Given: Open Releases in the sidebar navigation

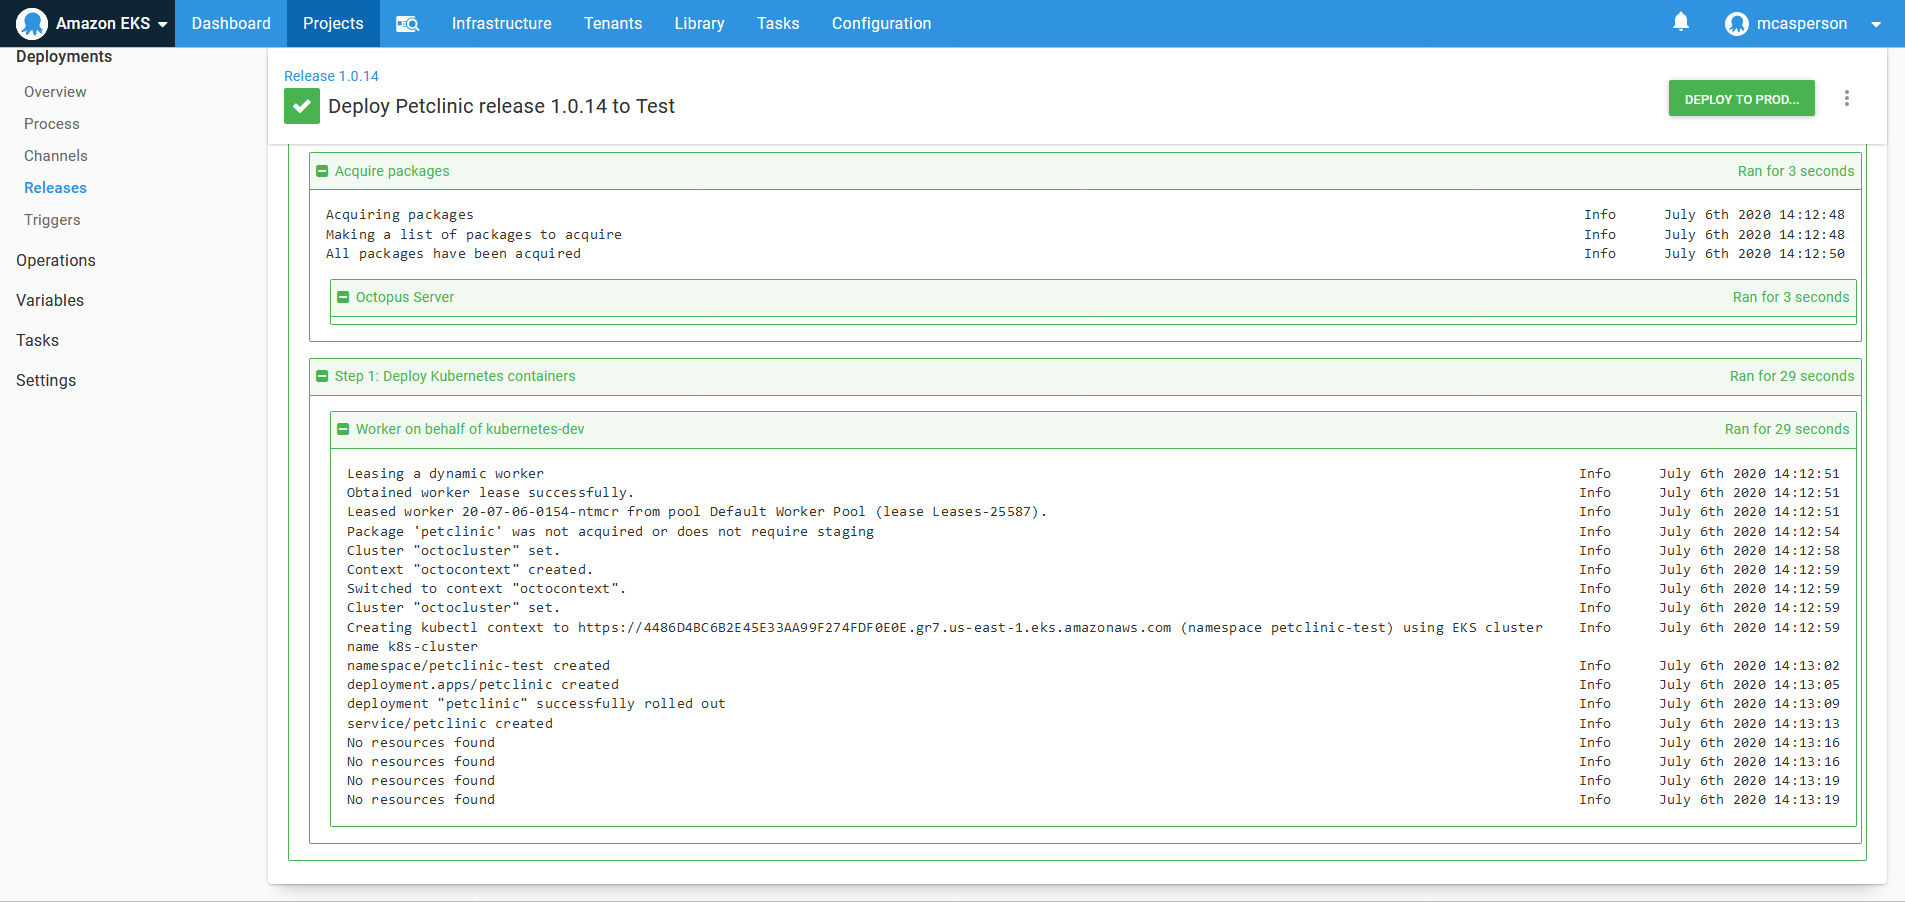Looking at the screenshot, I should click(55, 187).
